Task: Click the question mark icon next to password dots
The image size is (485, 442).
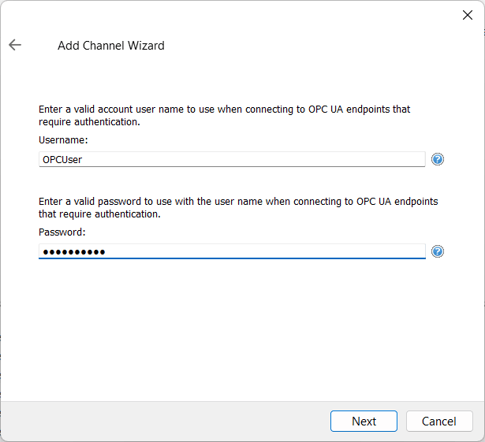Action: (437, 251)
